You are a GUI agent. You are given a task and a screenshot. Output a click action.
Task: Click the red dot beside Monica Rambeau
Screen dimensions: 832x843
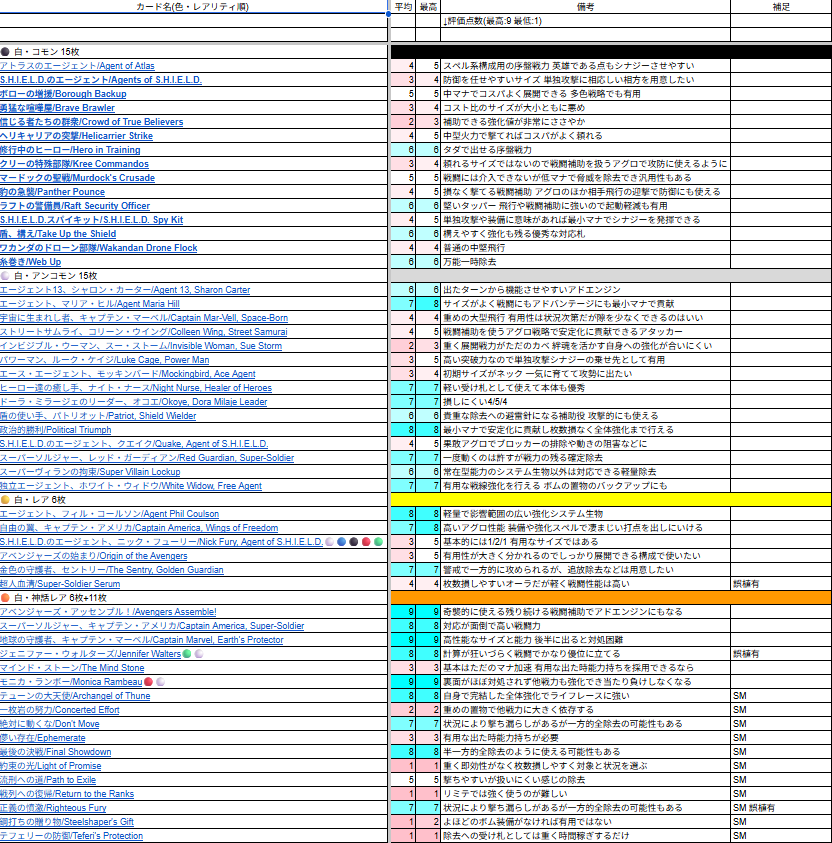tap(148, 681)
